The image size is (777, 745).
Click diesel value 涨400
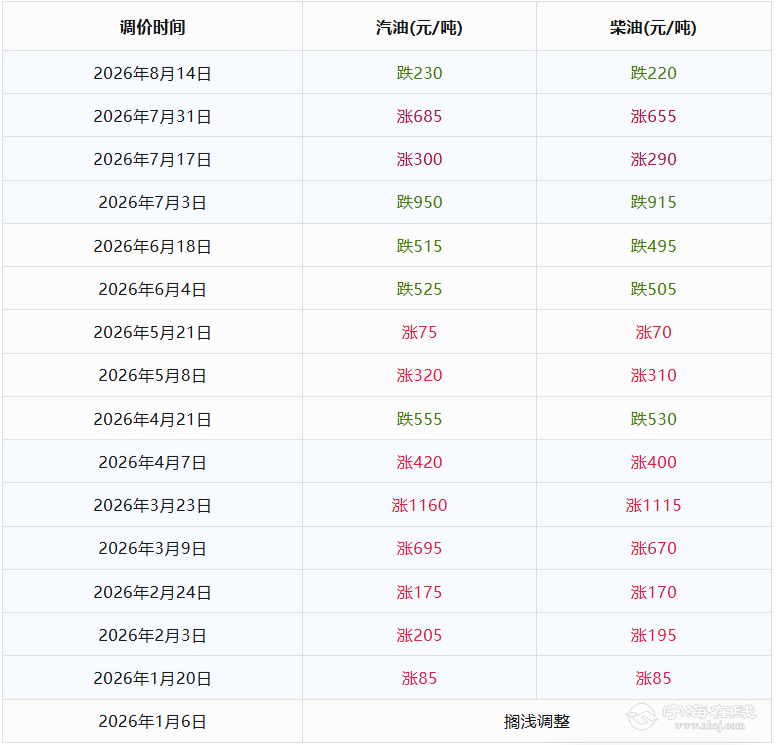[653, 462]
